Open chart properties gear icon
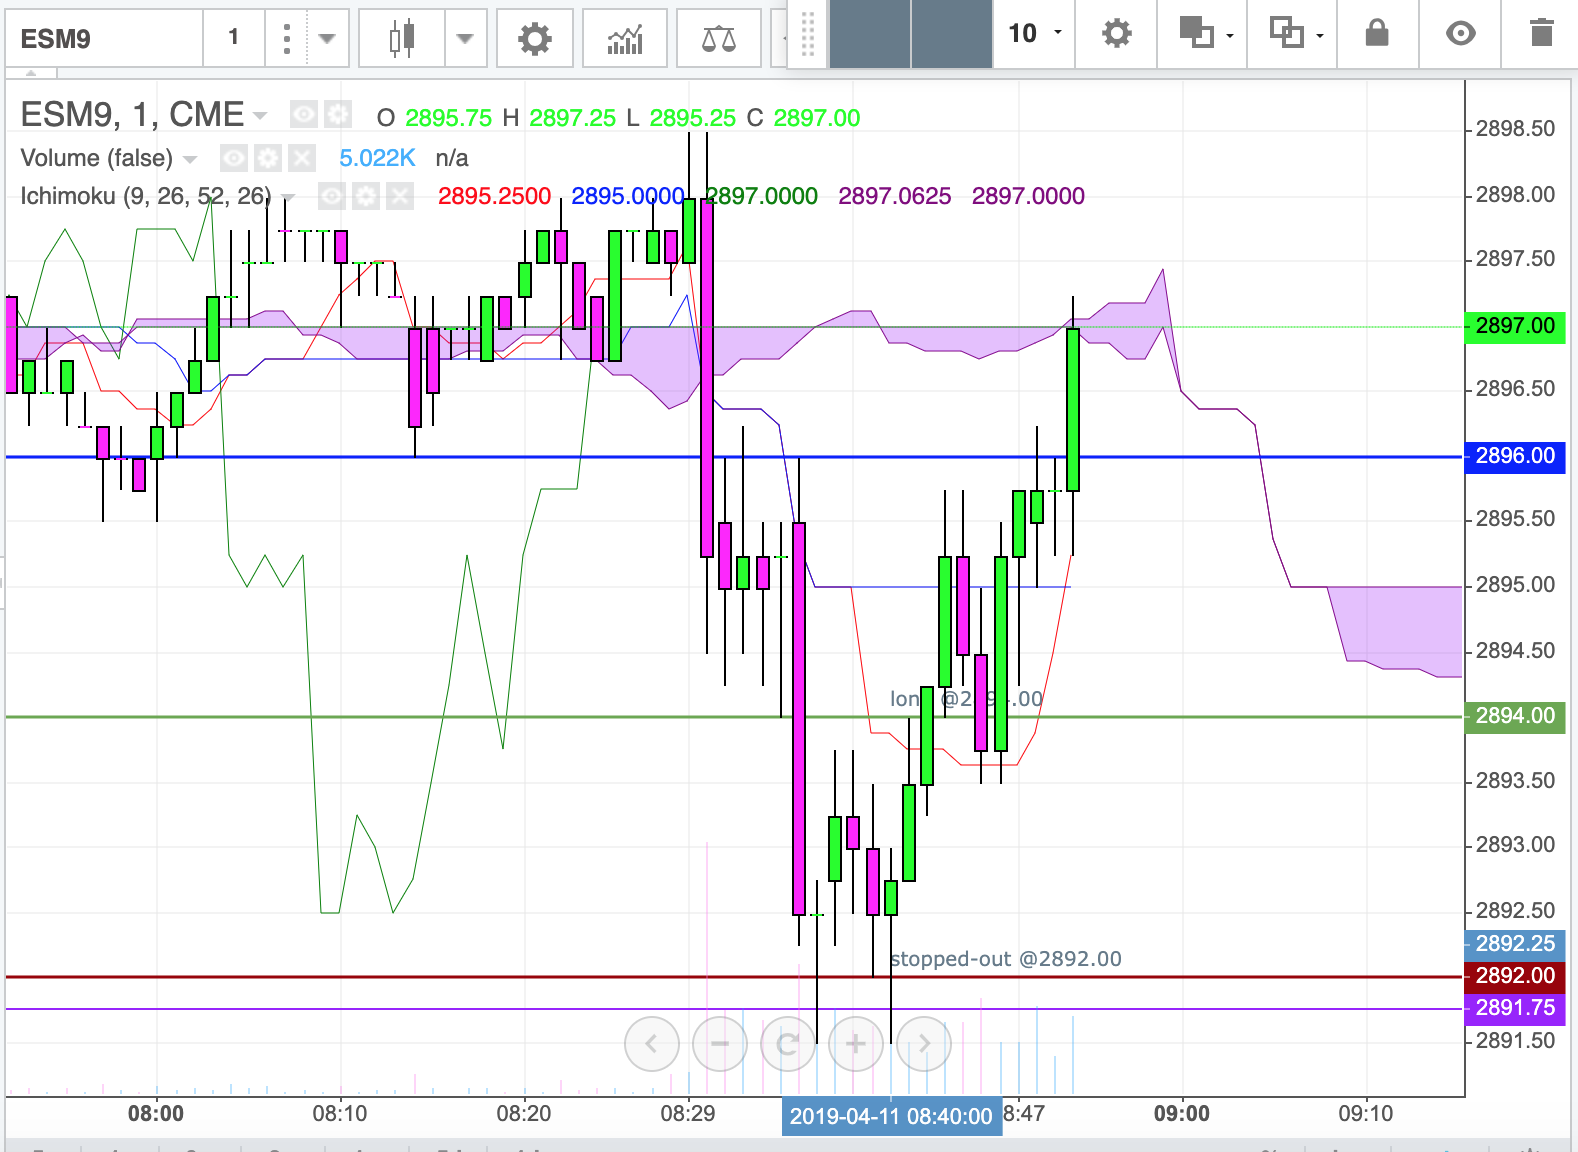The width and height of the screenshot is (1578, 1152). (x=535, y=39)
